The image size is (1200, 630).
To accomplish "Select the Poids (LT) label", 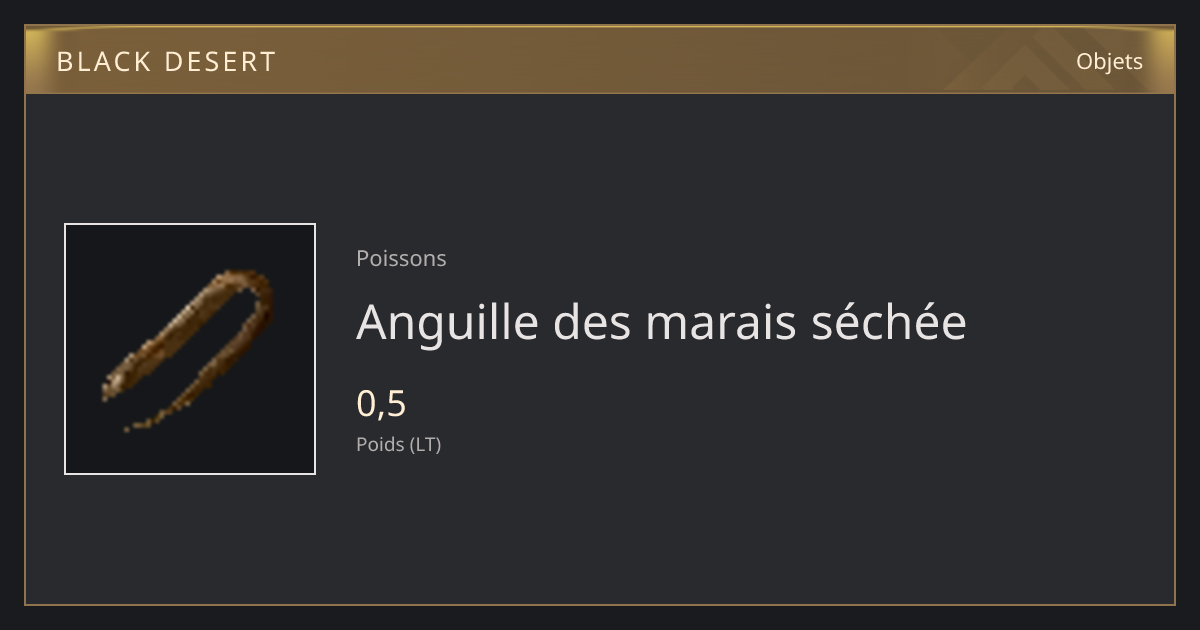I will point(398,444).
